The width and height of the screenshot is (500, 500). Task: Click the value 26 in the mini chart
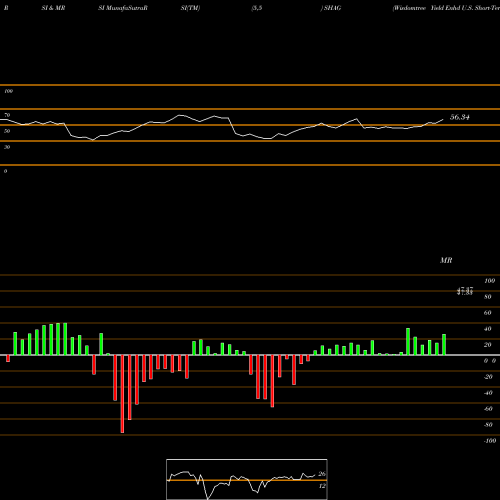(x=322, y=474)
